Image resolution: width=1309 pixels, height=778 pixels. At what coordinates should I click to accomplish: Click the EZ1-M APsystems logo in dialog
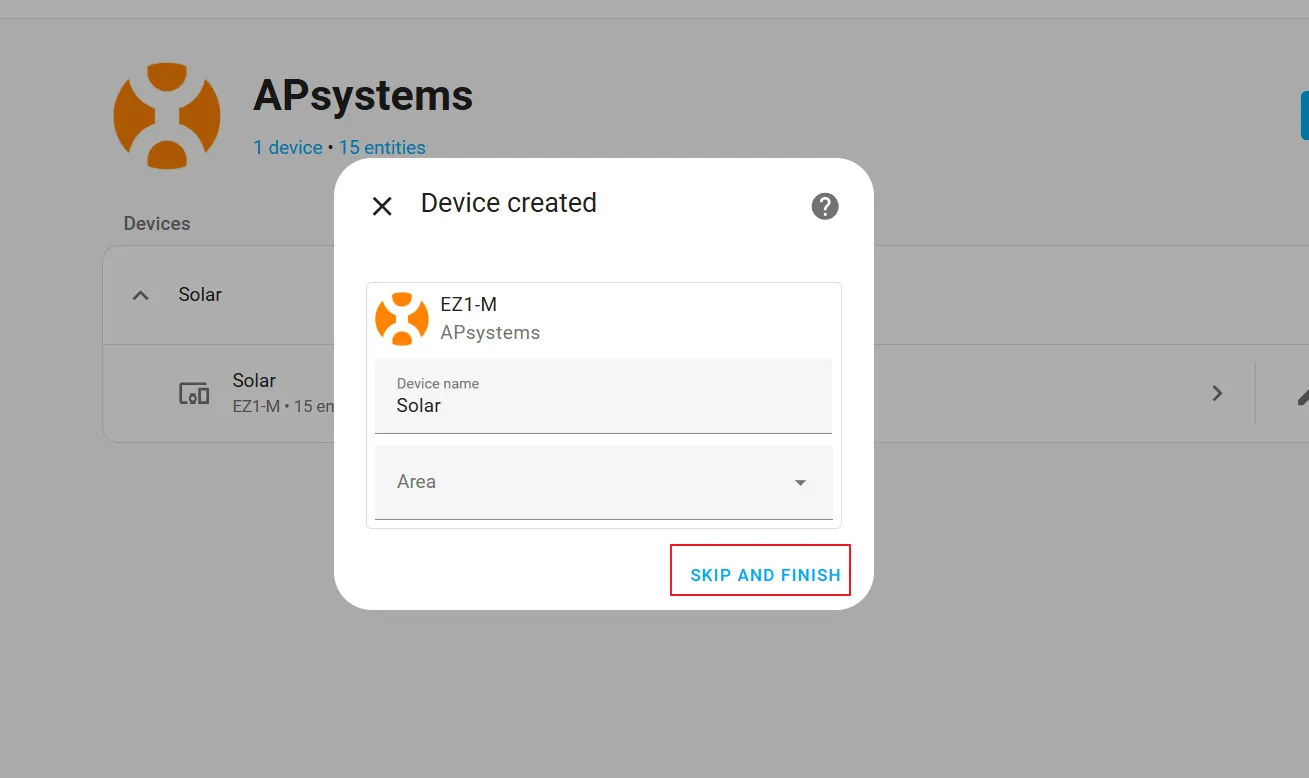pyautogui.click(x=402, y=319)
